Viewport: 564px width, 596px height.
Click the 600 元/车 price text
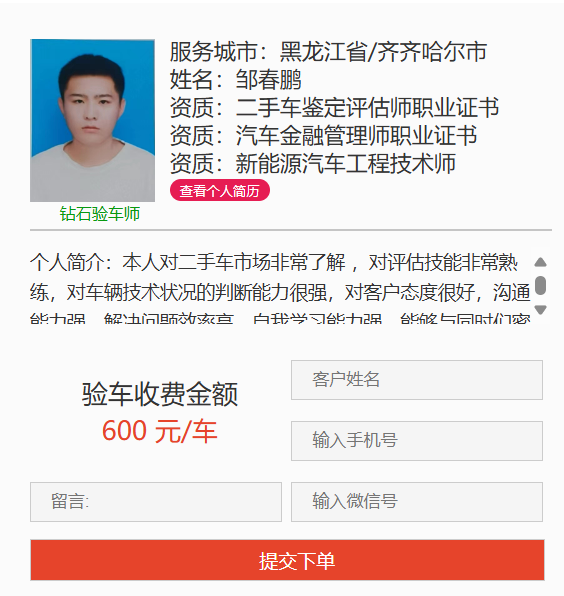[160, 431]
